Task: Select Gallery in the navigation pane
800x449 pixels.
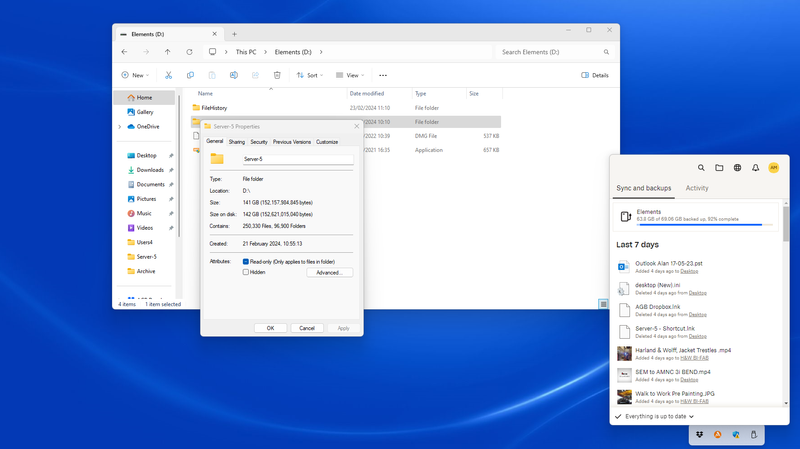Action: point(144,112)
